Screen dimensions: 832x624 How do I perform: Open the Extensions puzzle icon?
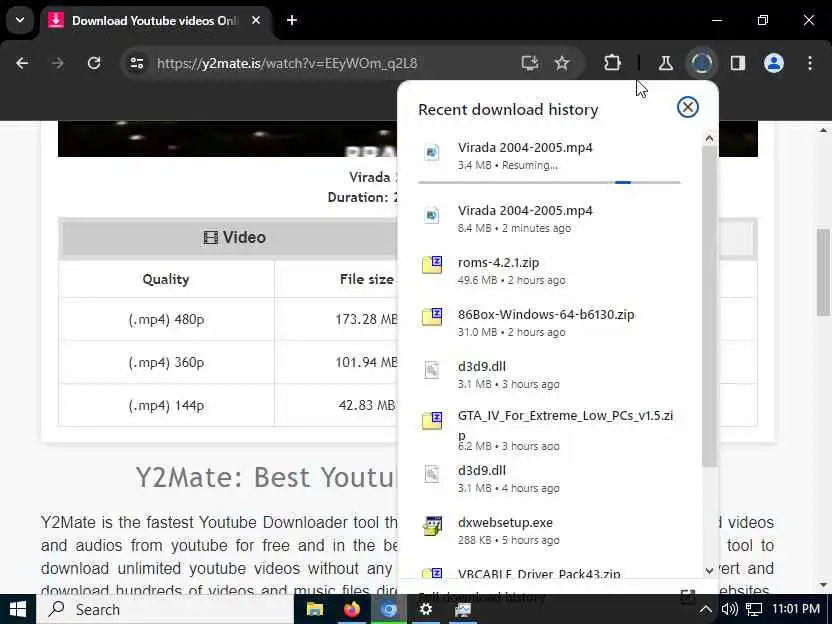pyautogui.click(x=612, y=63)
